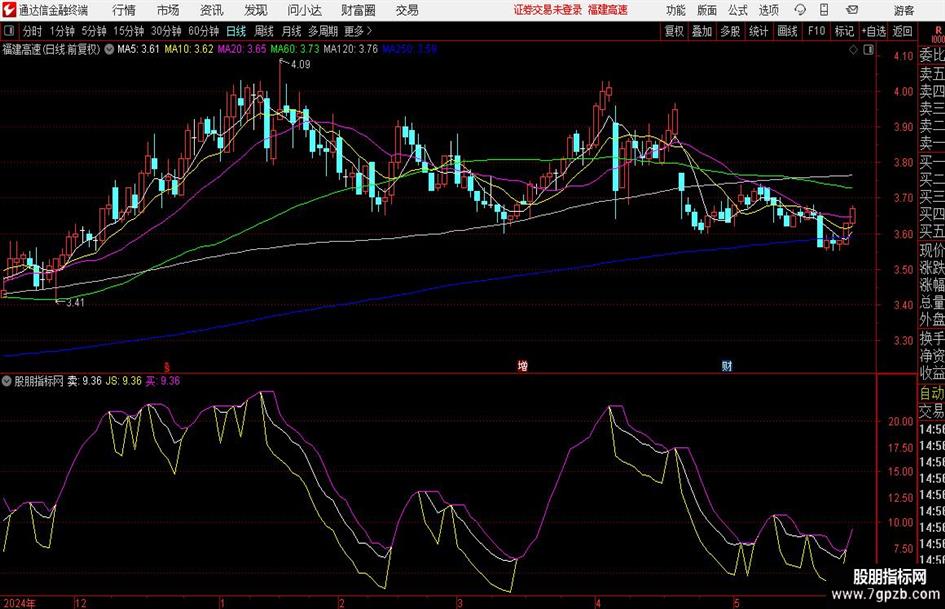Click the 通达信 red logo icon
Screen dimensions: 945x609
pos(9,10)
